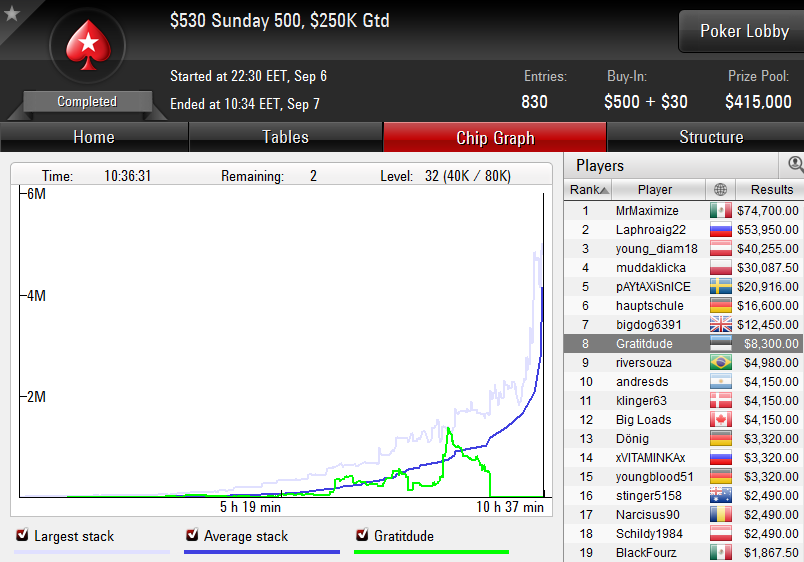Select player xVITAMINKAx in the list
This screenshot has width=804, height=562.
651,457
